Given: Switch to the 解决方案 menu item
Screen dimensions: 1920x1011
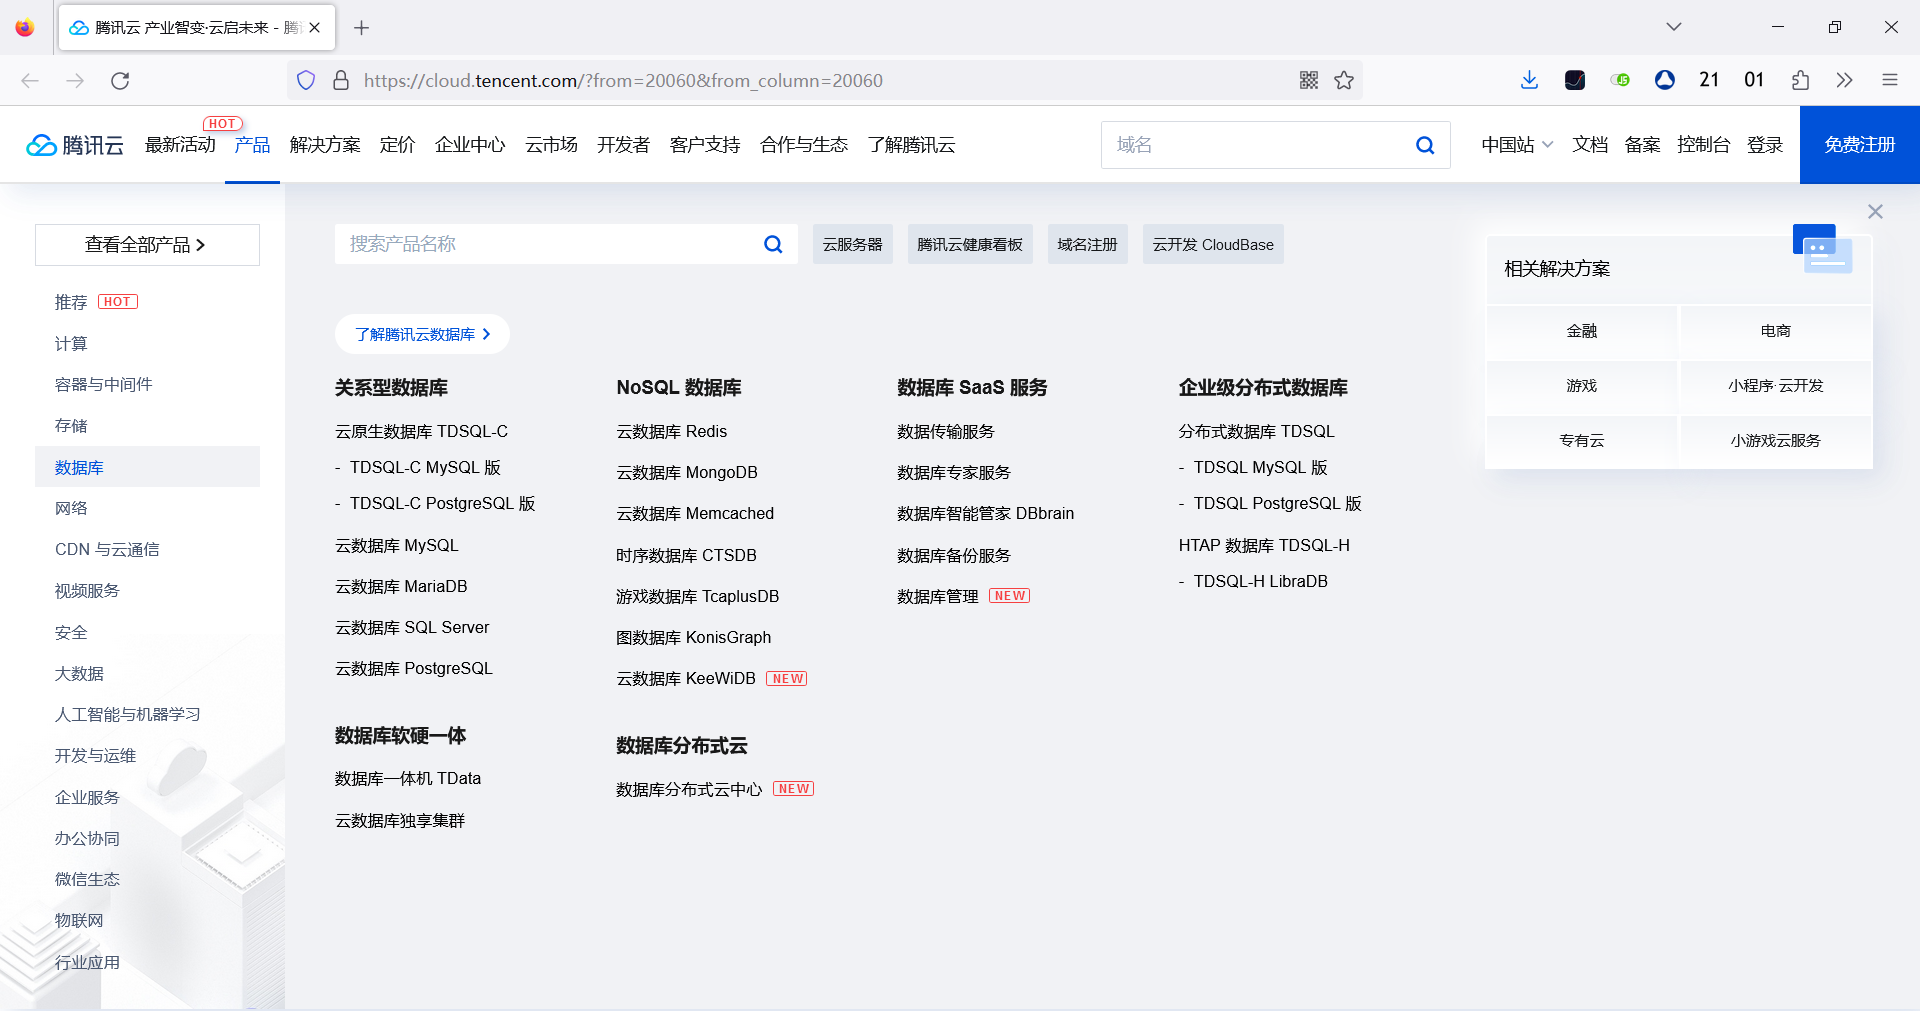Looking at the screenshot, I should (x=324, y=144).
